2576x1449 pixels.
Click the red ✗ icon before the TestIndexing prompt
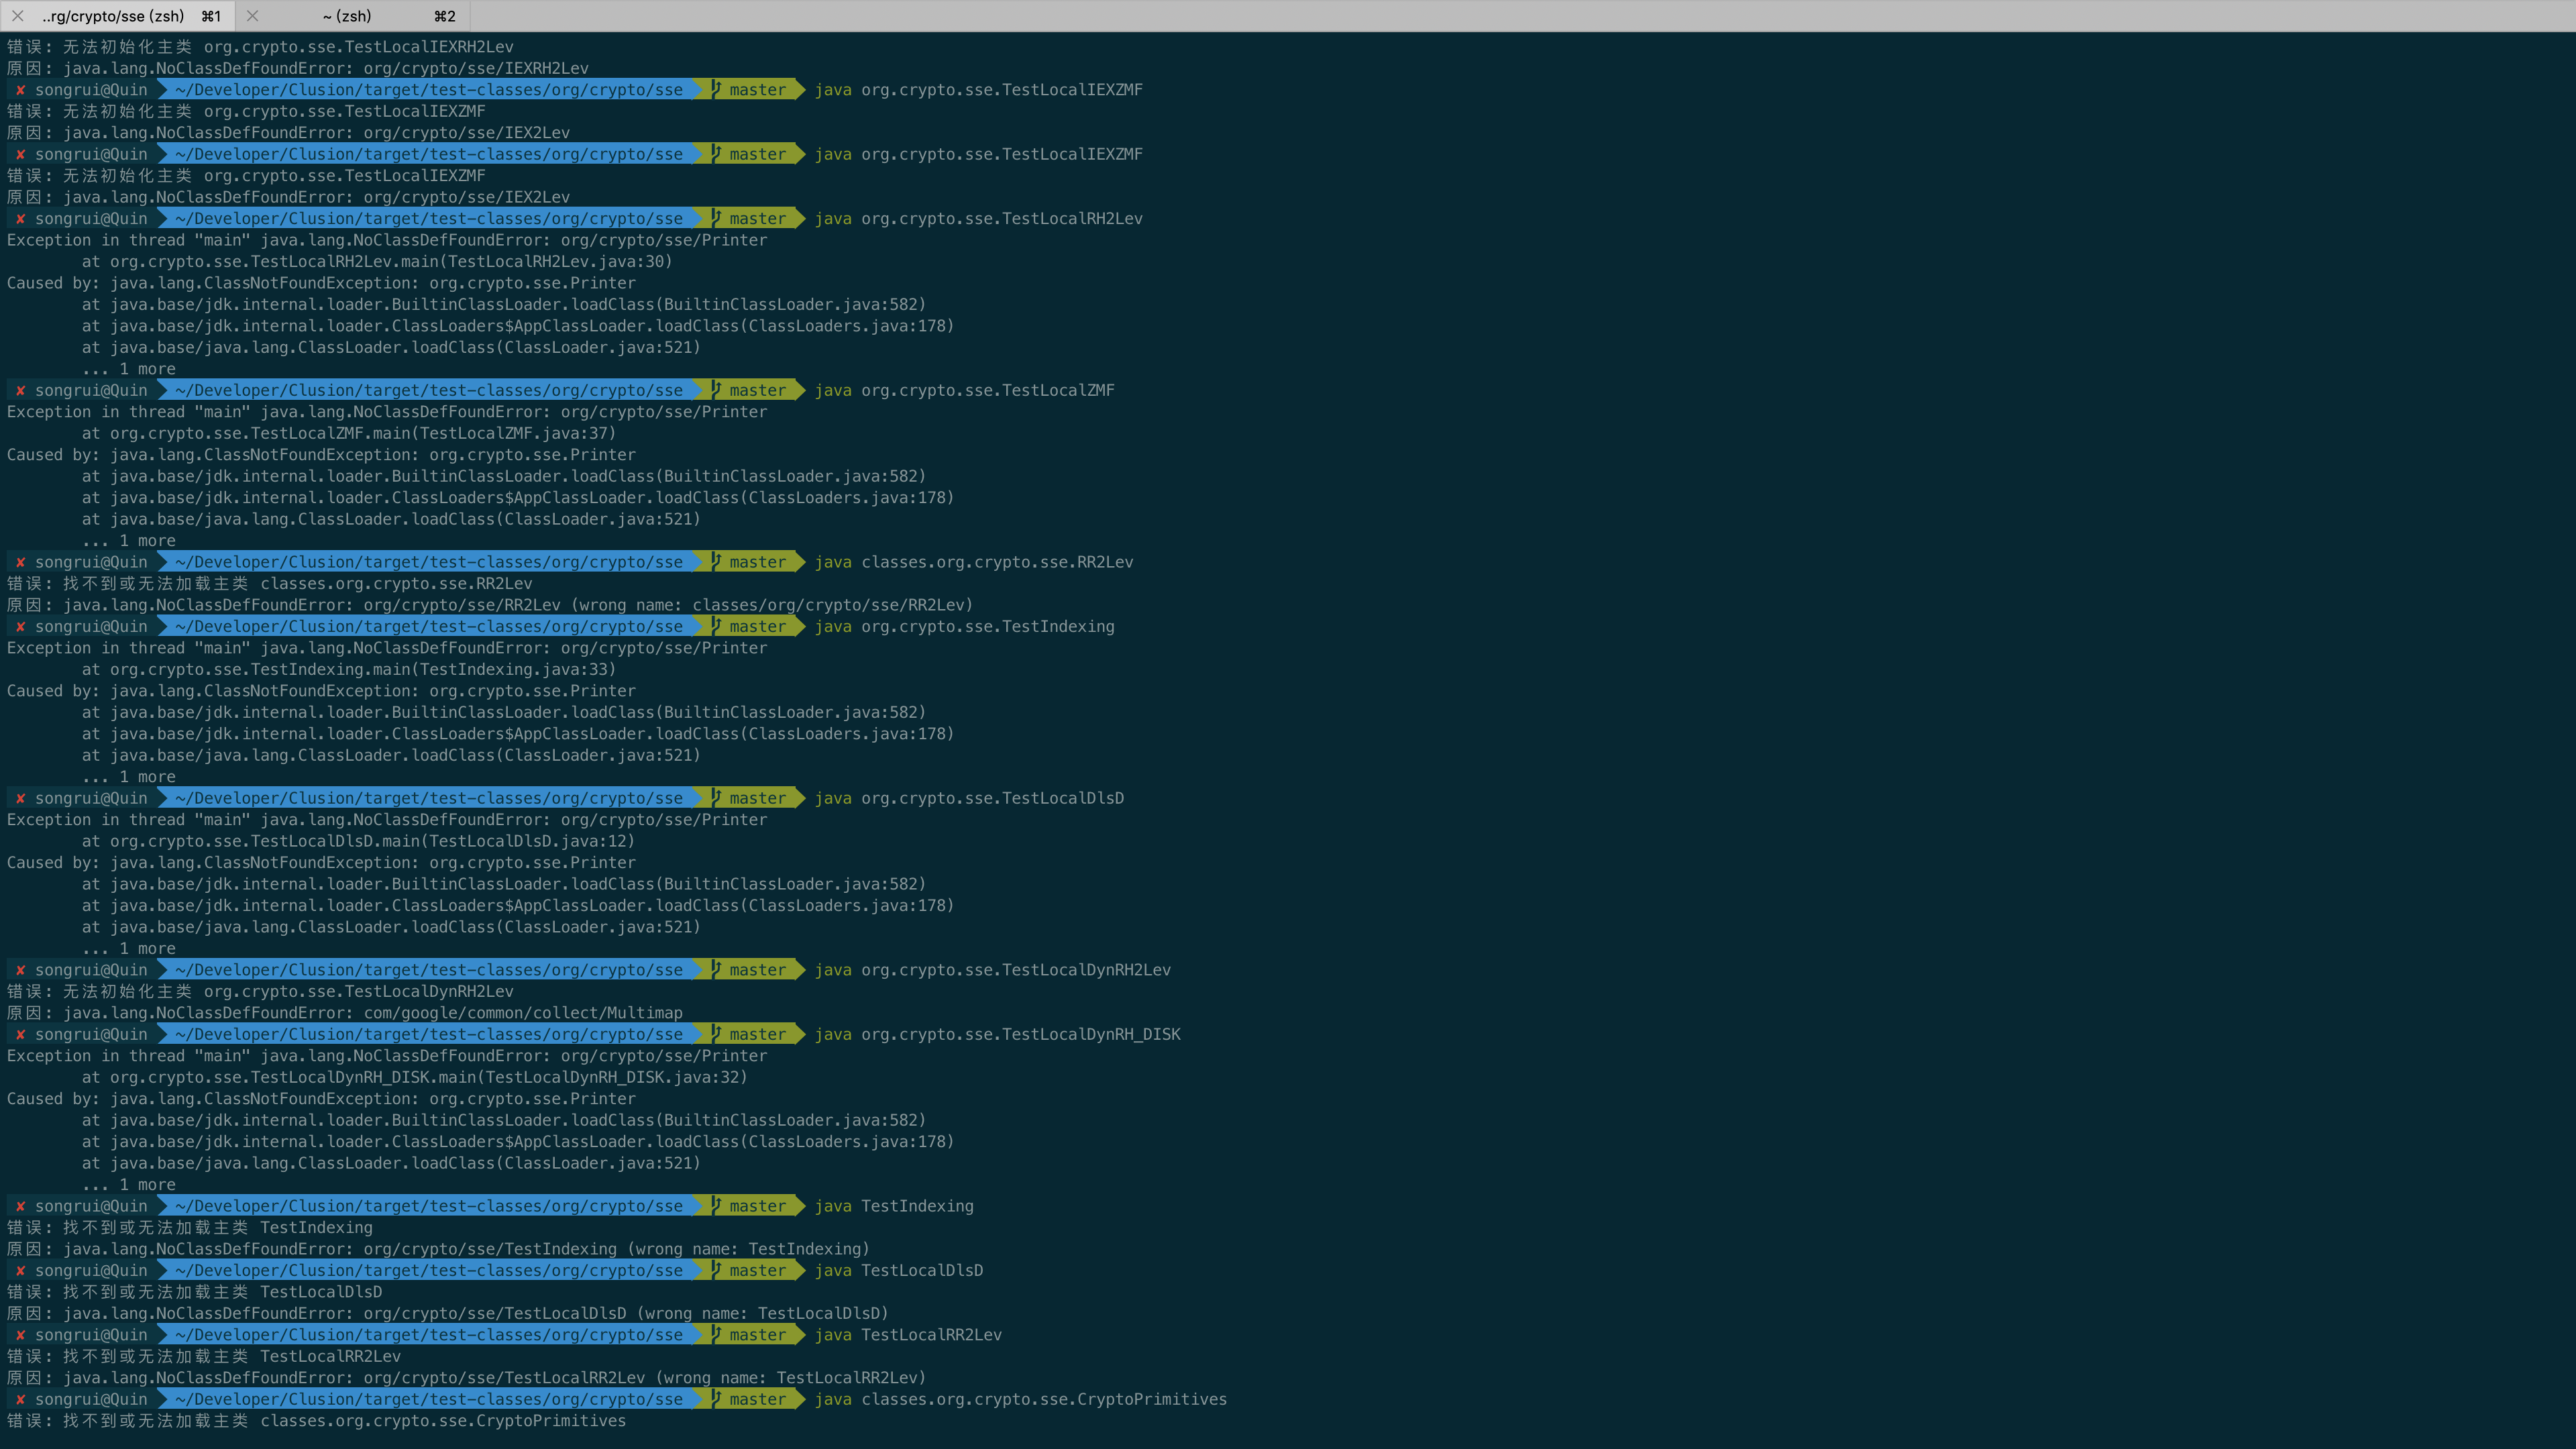pos(20,626)
